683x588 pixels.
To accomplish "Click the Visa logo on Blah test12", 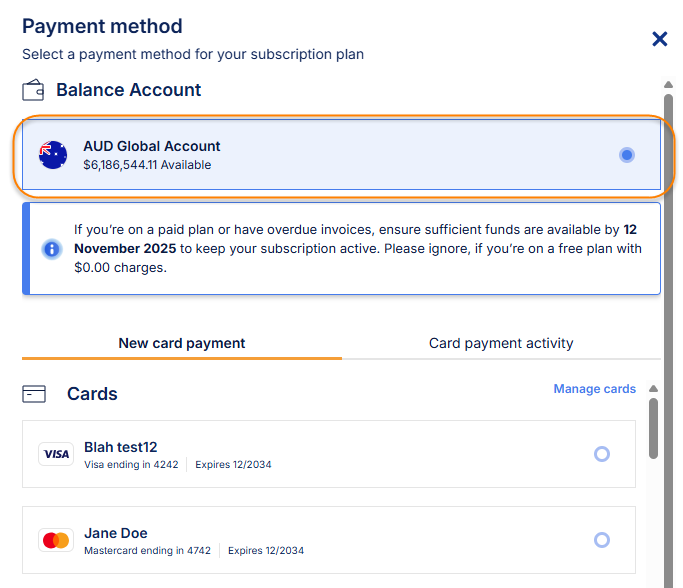I will tap(57, 454).
